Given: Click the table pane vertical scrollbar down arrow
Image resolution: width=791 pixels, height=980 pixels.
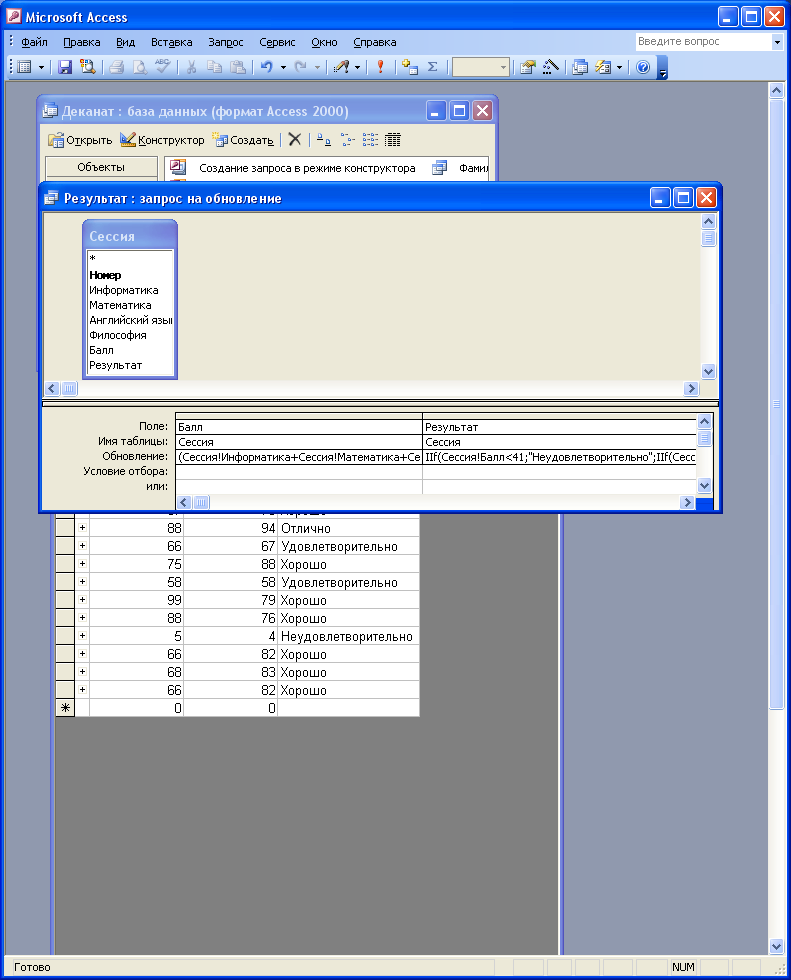Looking at the screenshot, I should (708, 371).
